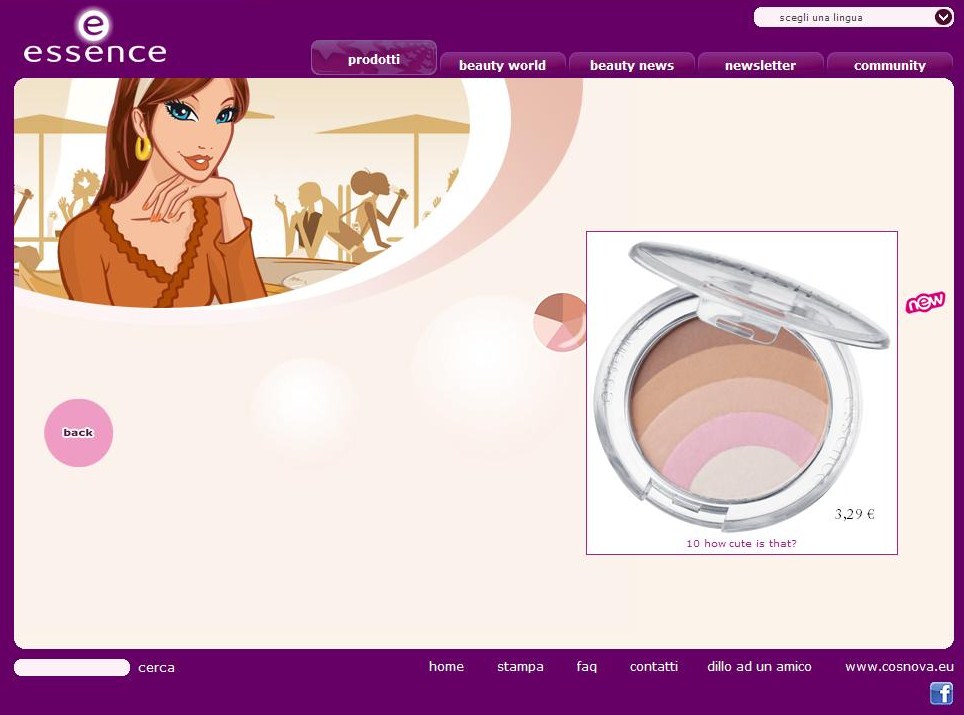
Task: Focus the search input field
Action: tap(72, 668)
